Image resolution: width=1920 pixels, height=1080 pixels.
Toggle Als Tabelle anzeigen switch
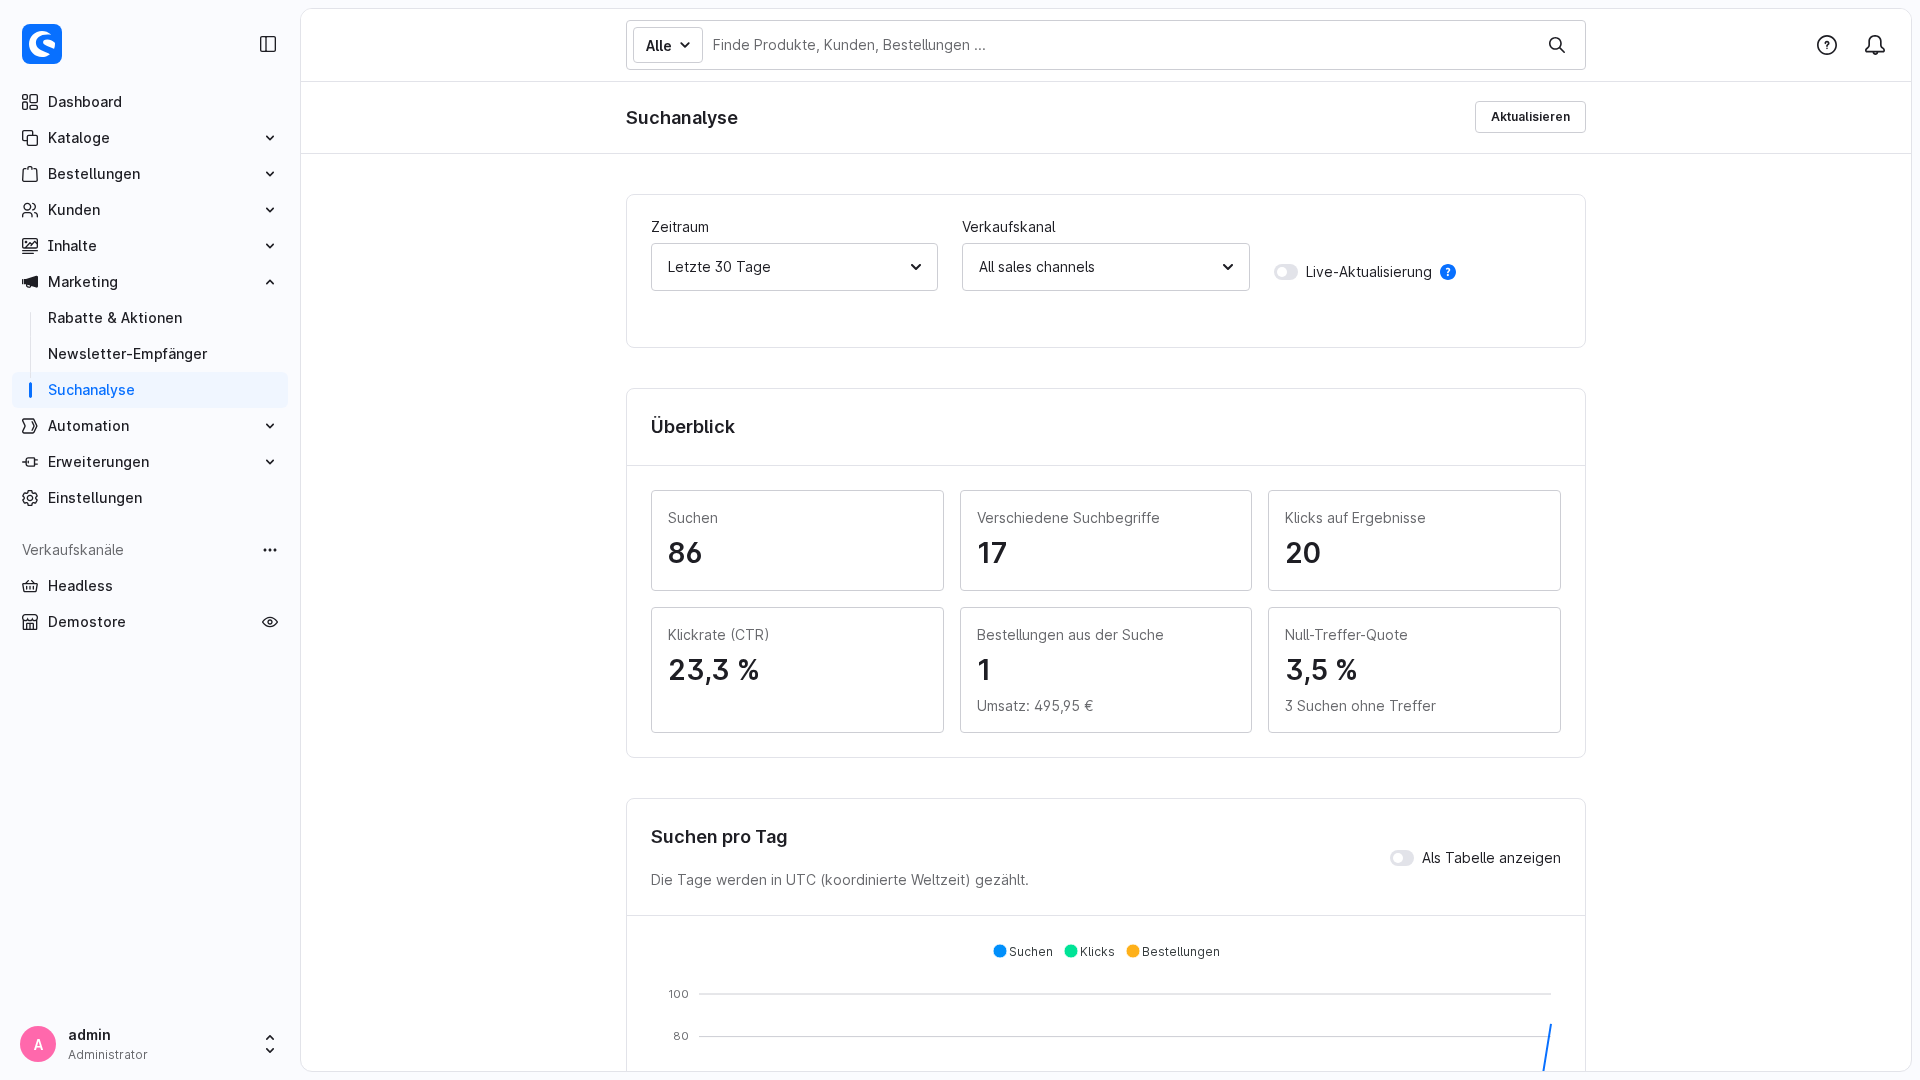(x=1402, y=858)
